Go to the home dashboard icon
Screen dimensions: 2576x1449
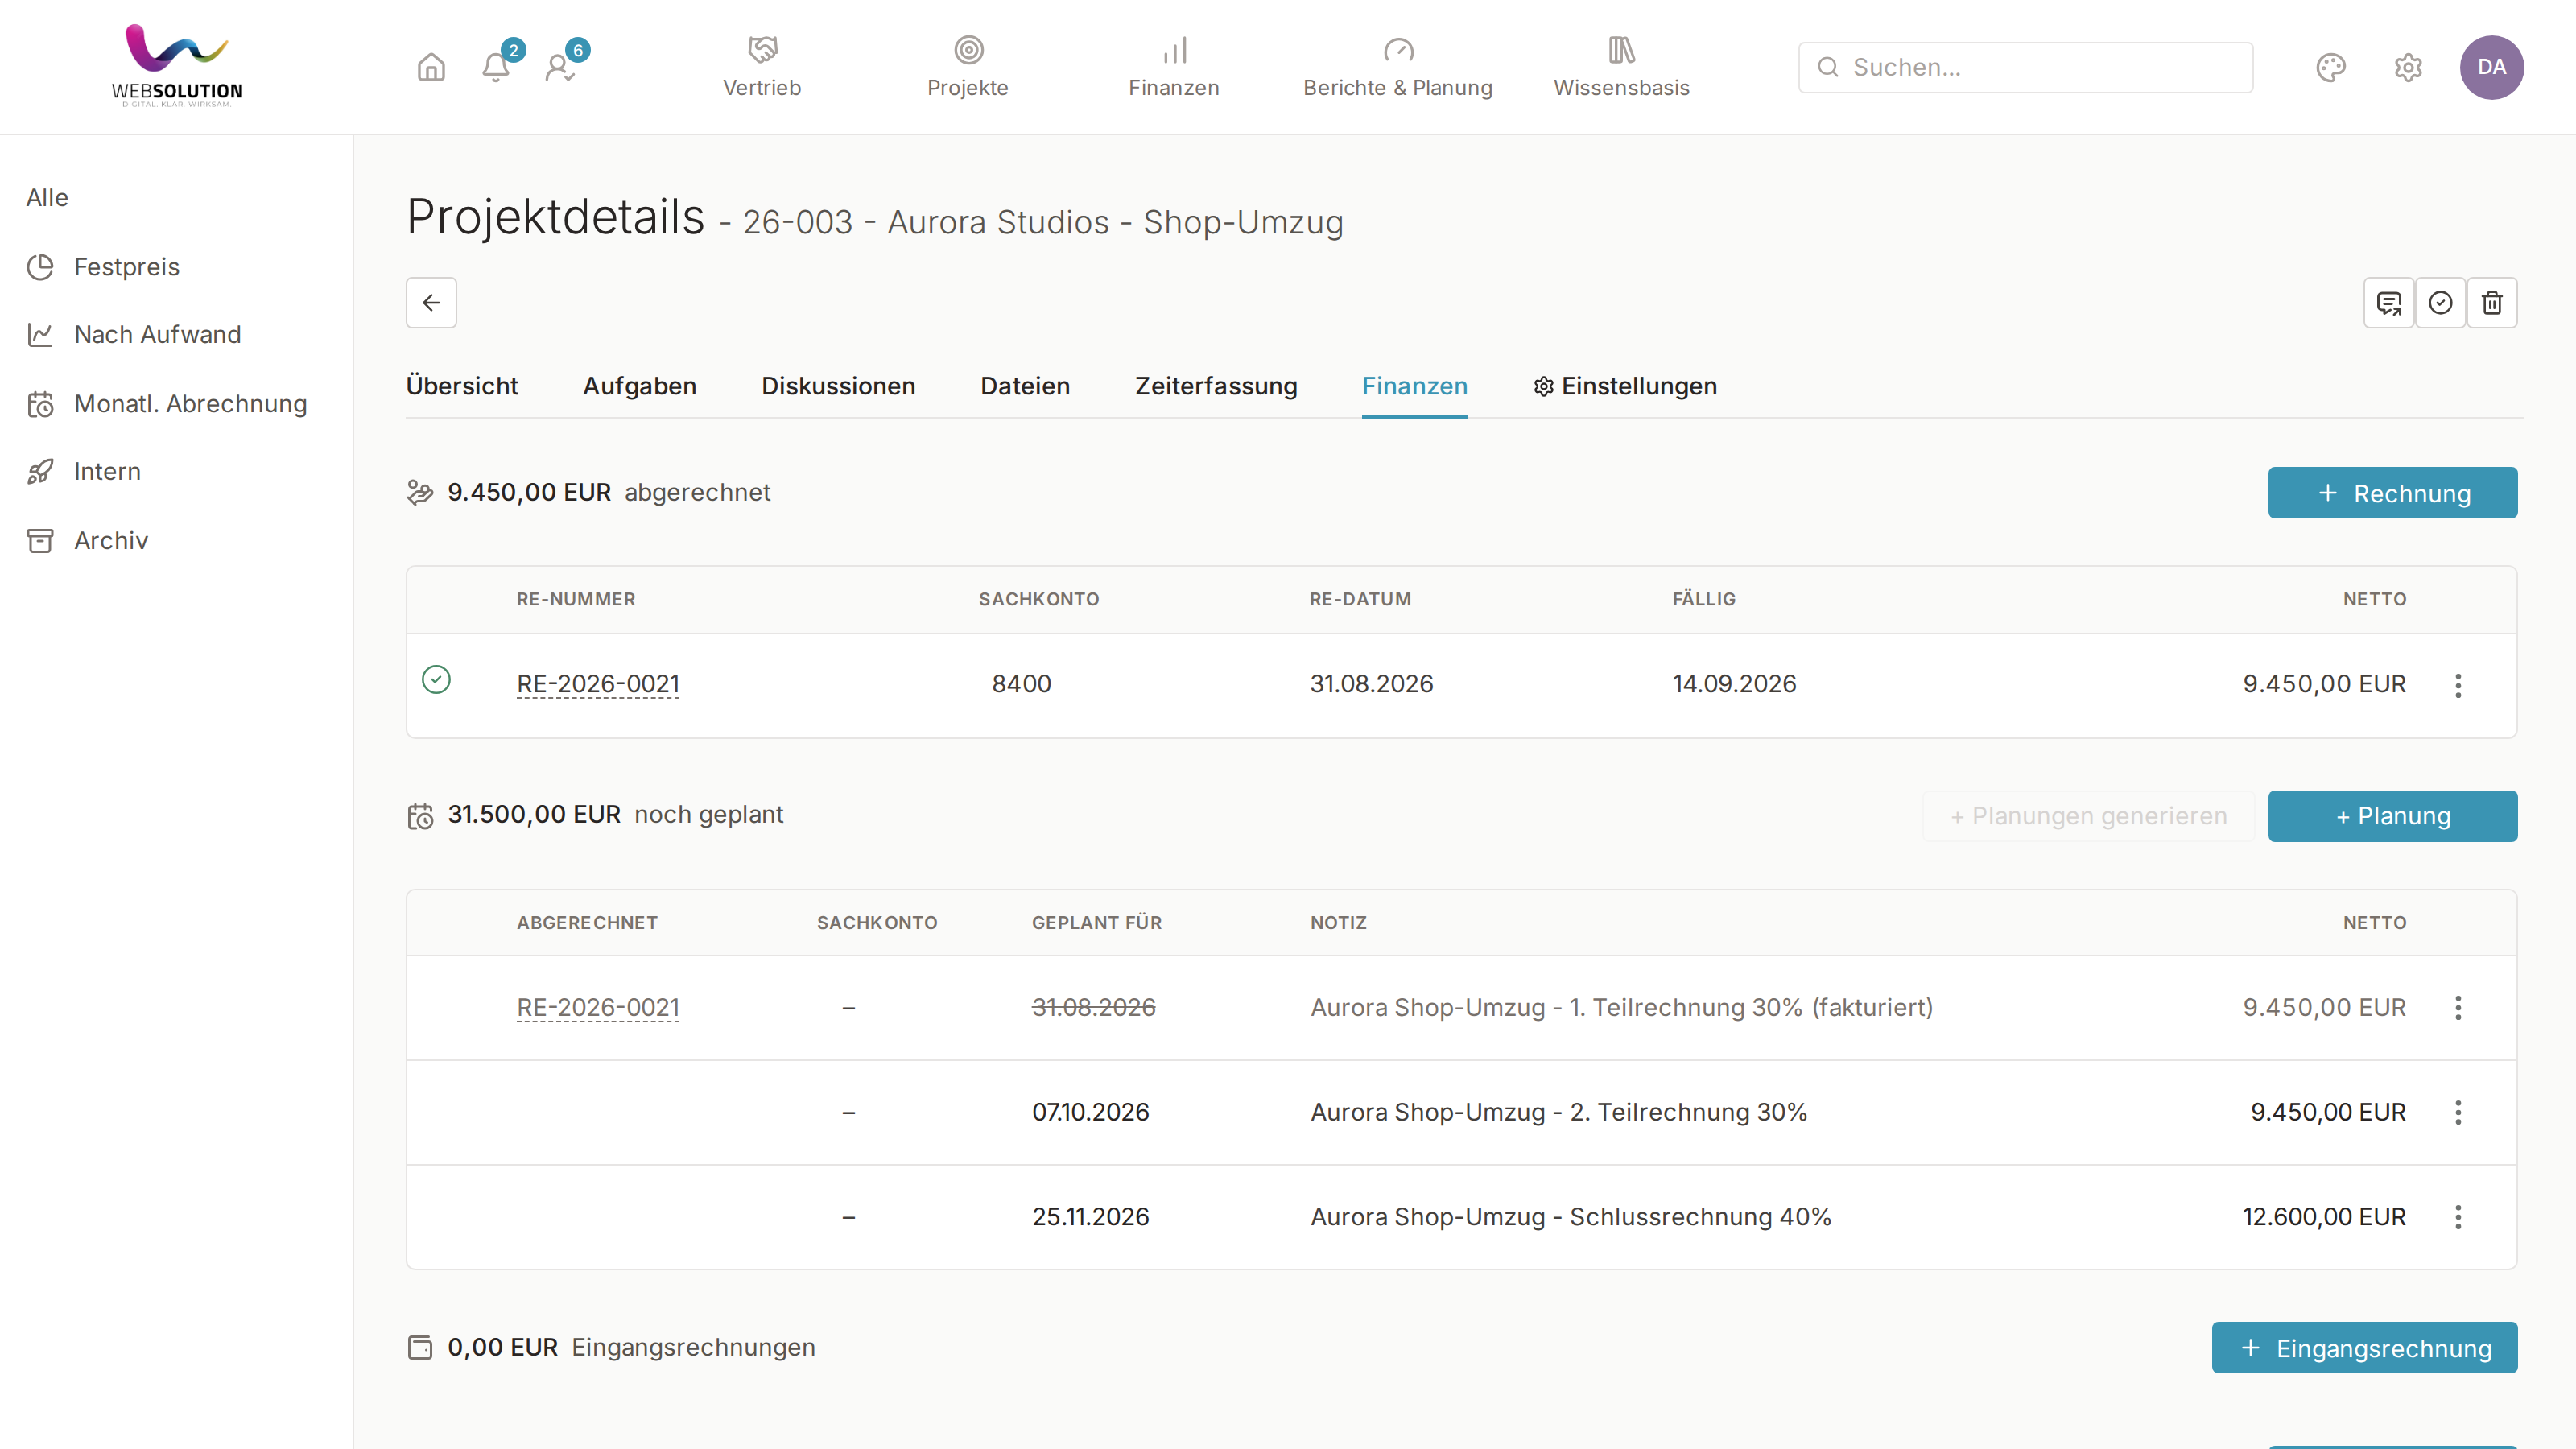(431, 67)
